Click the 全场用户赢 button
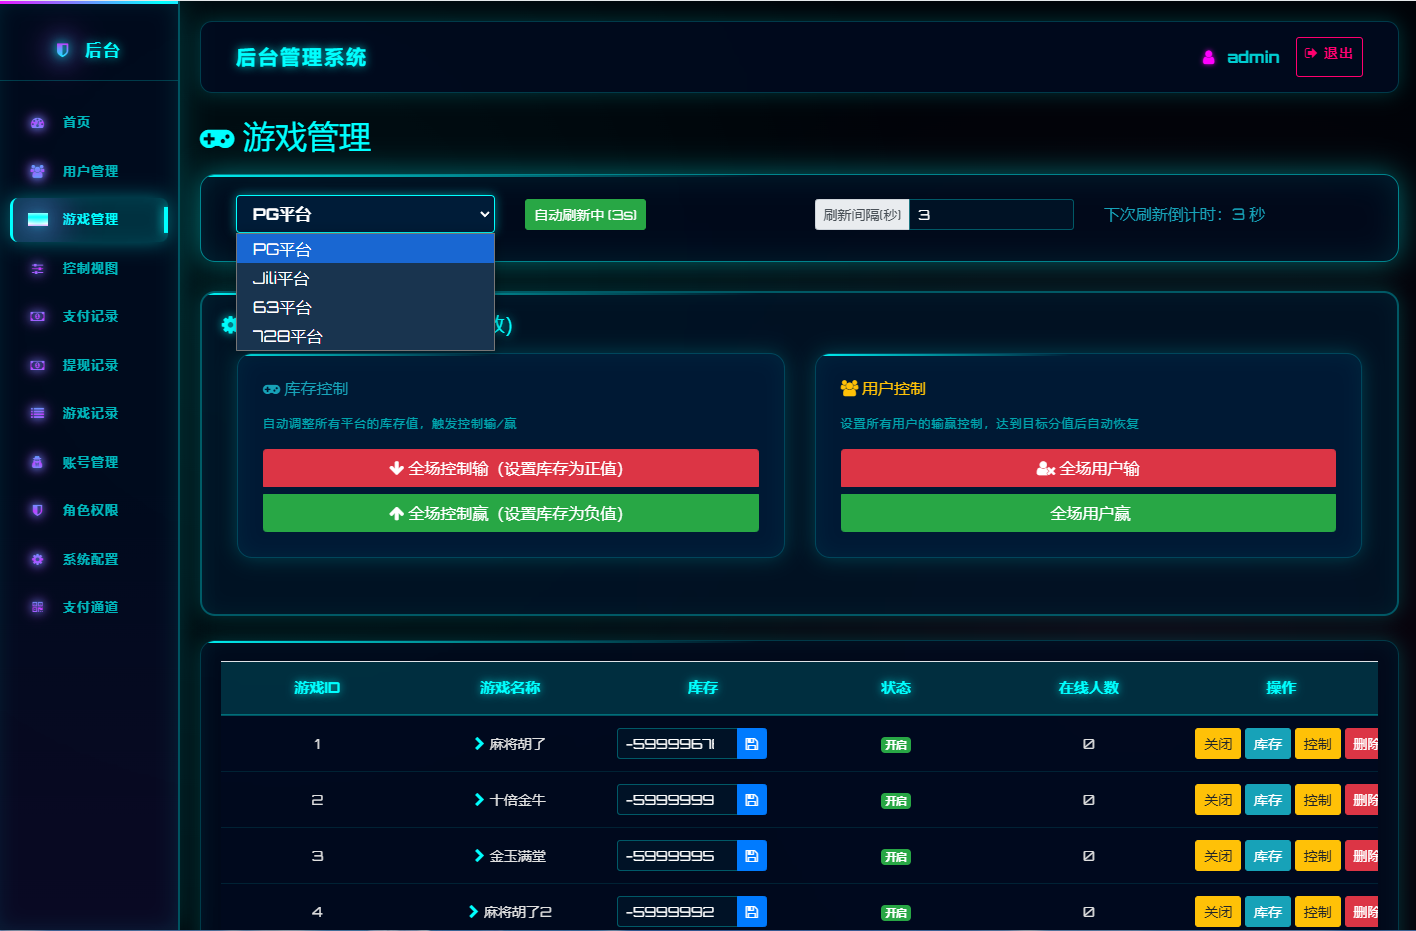The width and height of the screenshot is (1416, 931). (x=1088, y=513)
